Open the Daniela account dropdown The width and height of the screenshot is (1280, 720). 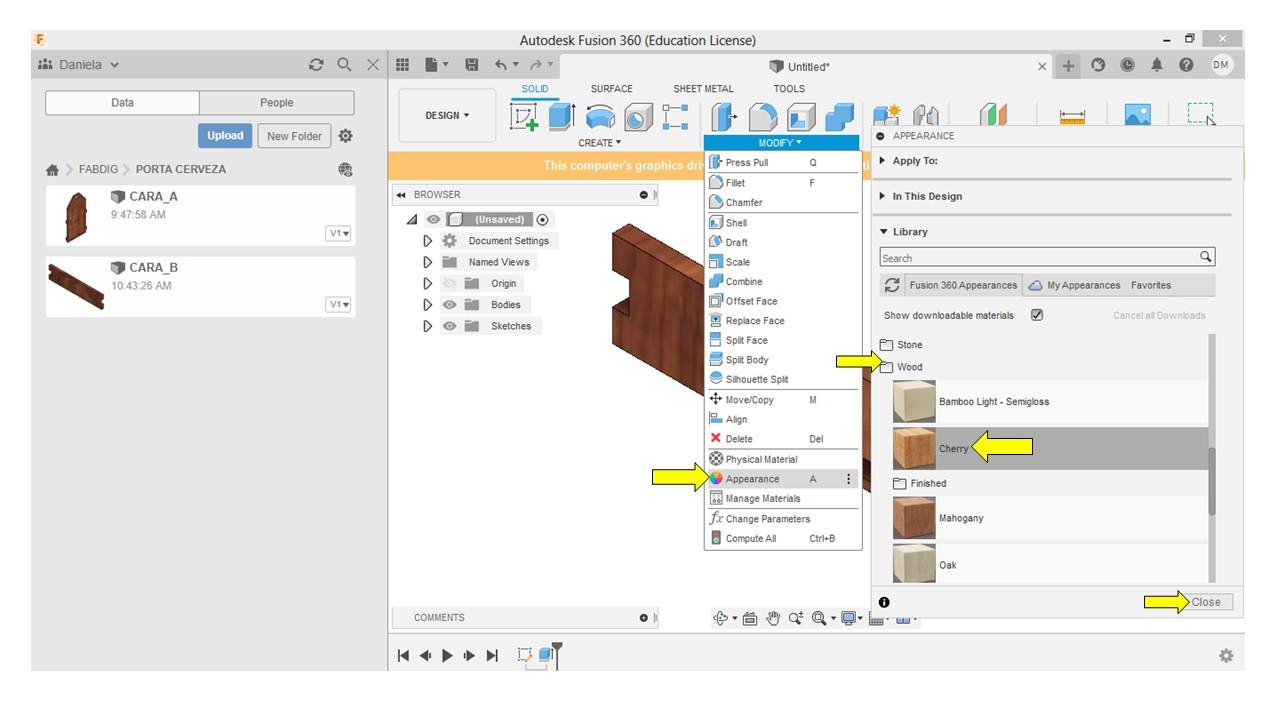[x=79, y=65]
